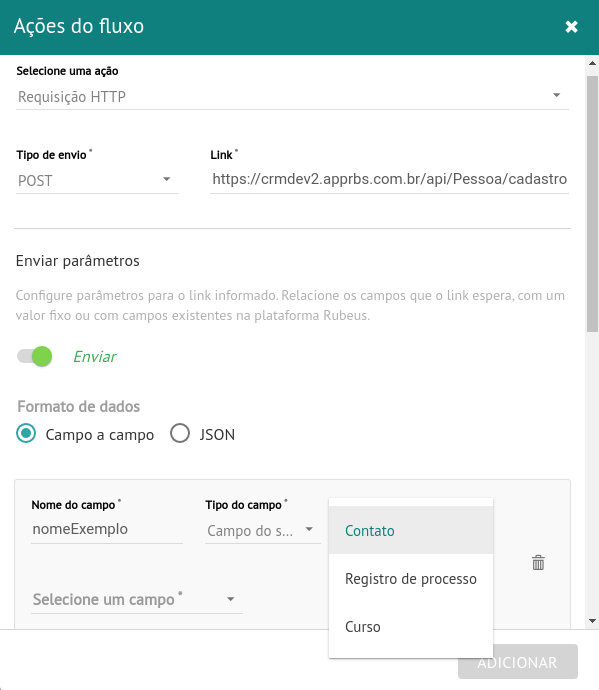Toggle the Enviar parameters switch
Image resolution: width=599 pixels, height=690 pixels.
point(34,356)
